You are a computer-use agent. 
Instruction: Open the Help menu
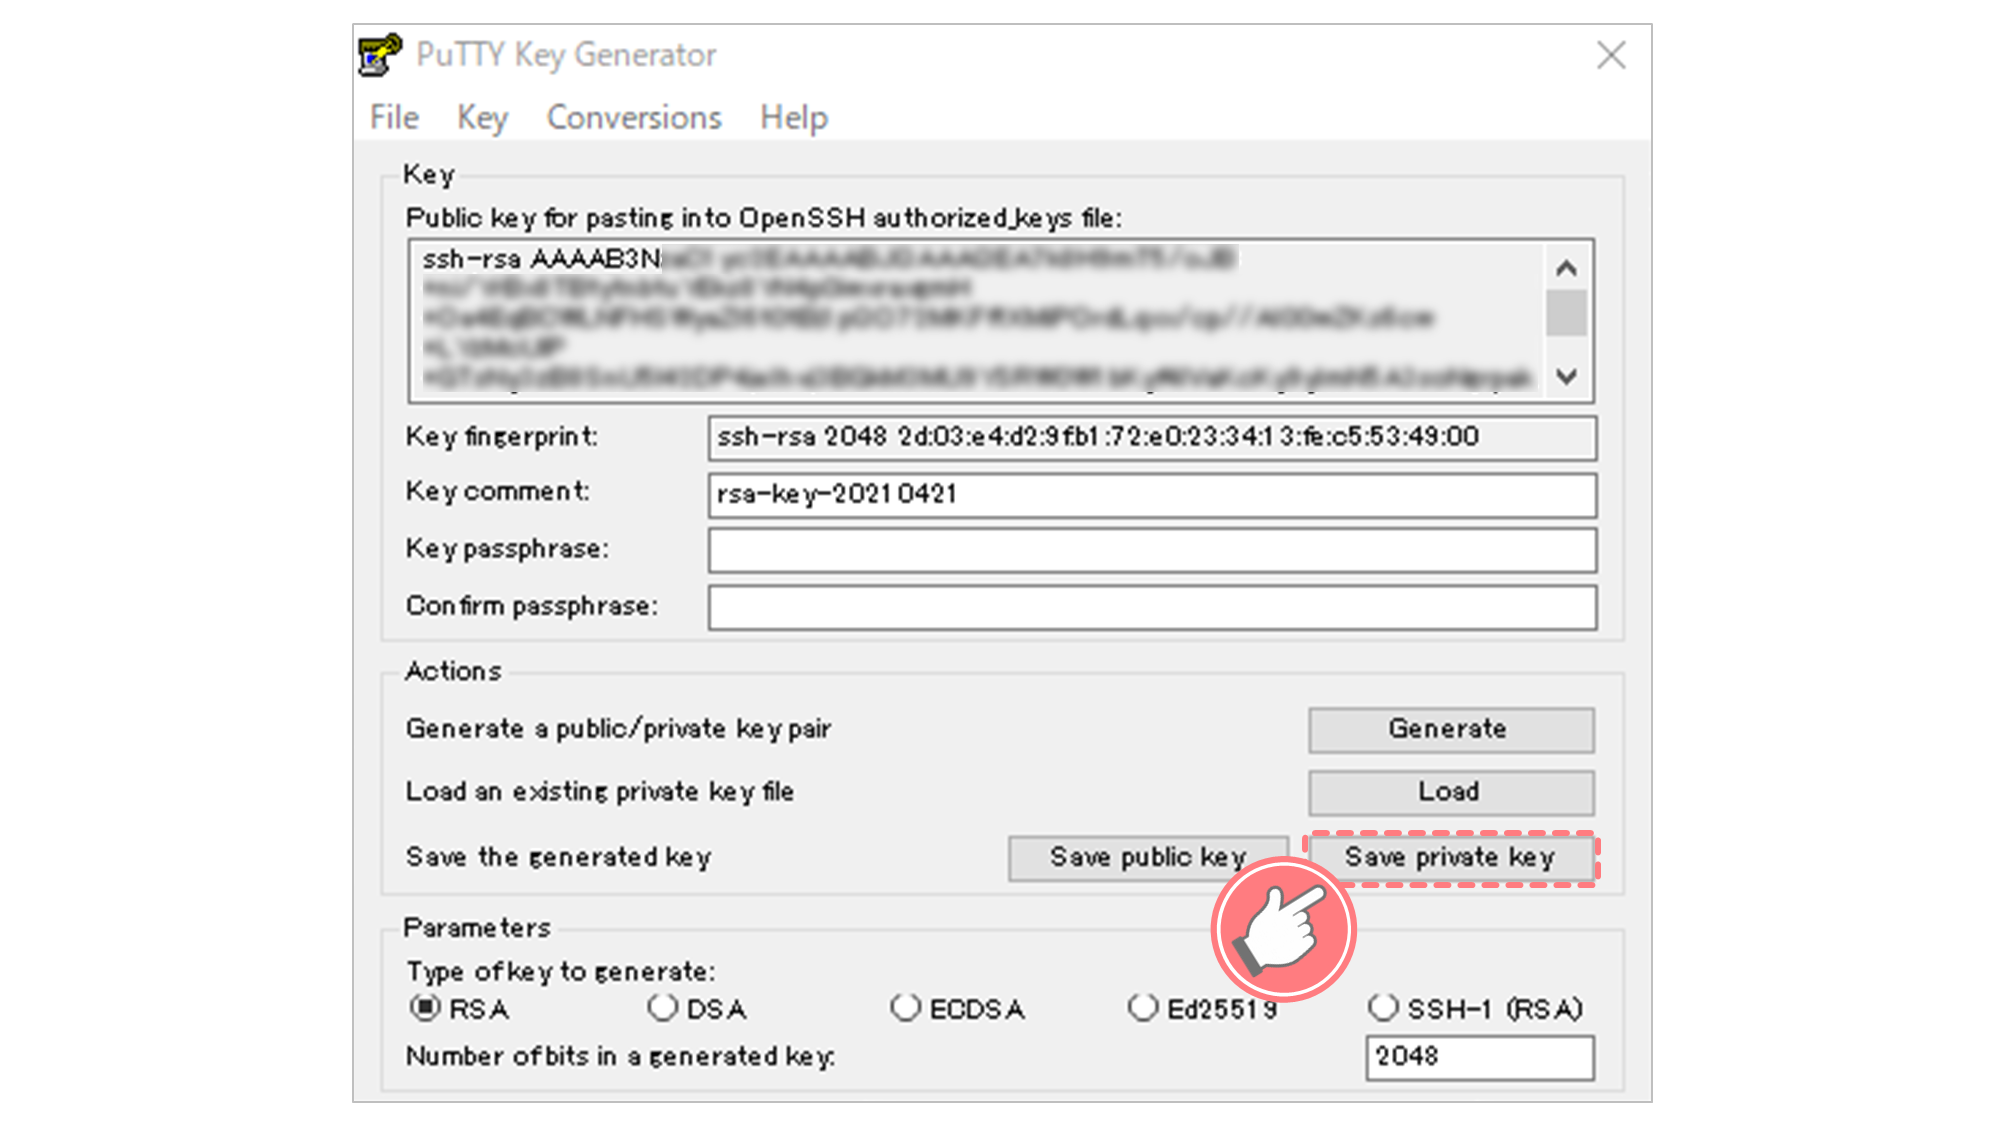coord(793,118)
